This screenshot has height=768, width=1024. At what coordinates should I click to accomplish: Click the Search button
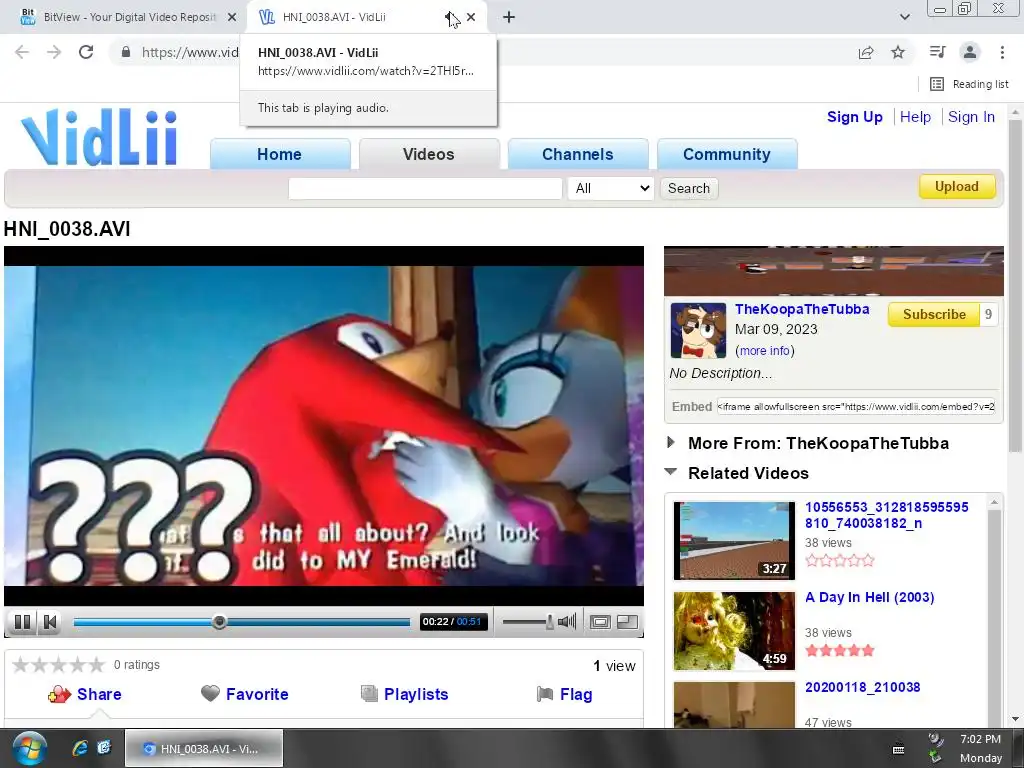pos(689,188)
